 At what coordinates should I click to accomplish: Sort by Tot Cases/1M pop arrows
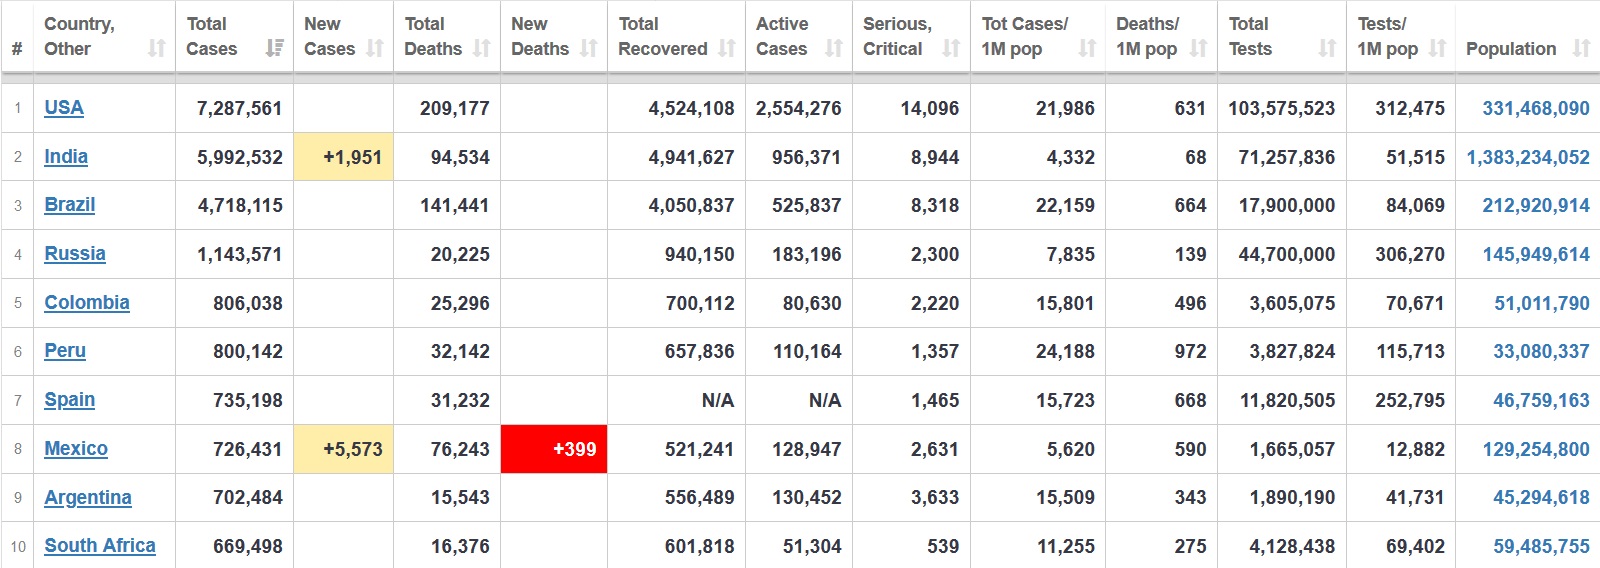[x=1087, y=48]
